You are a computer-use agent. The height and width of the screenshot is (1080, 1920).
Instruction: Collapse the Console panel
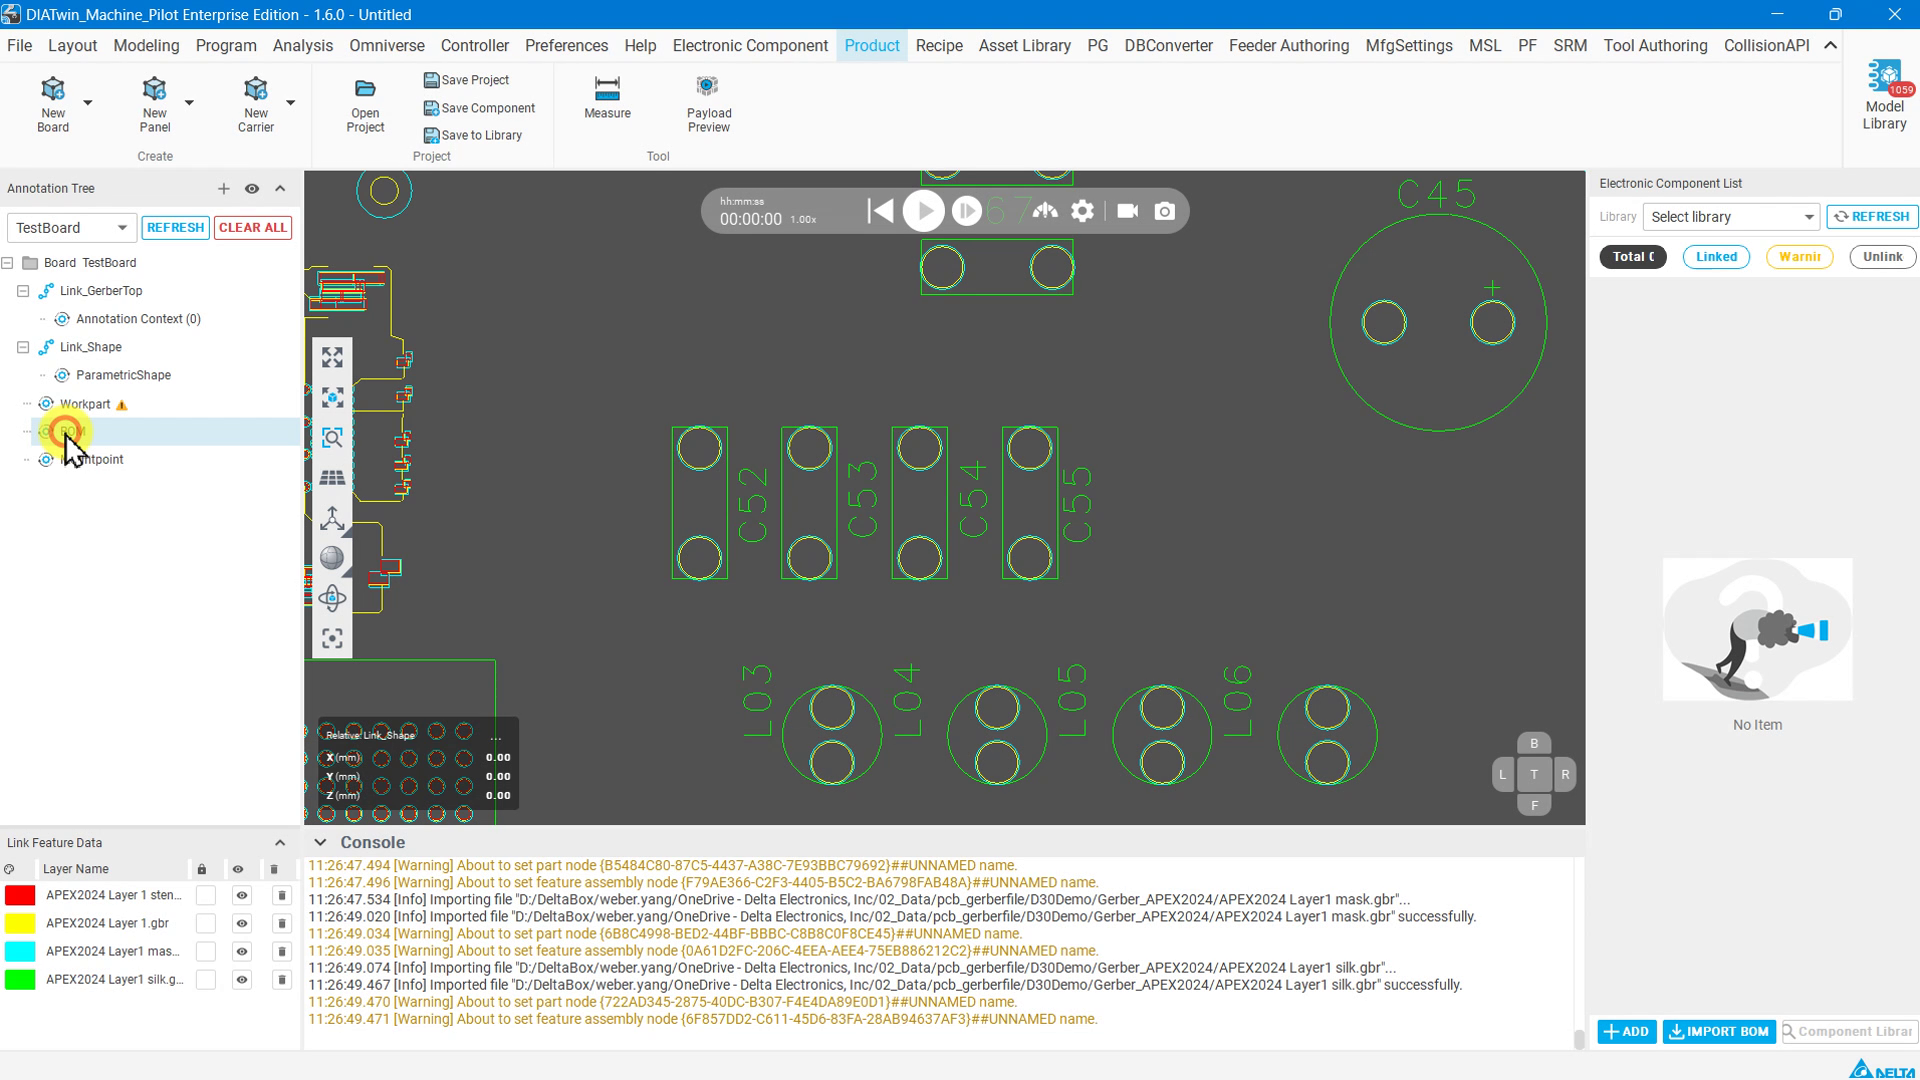pyautogui.click(x=320, y=843)
